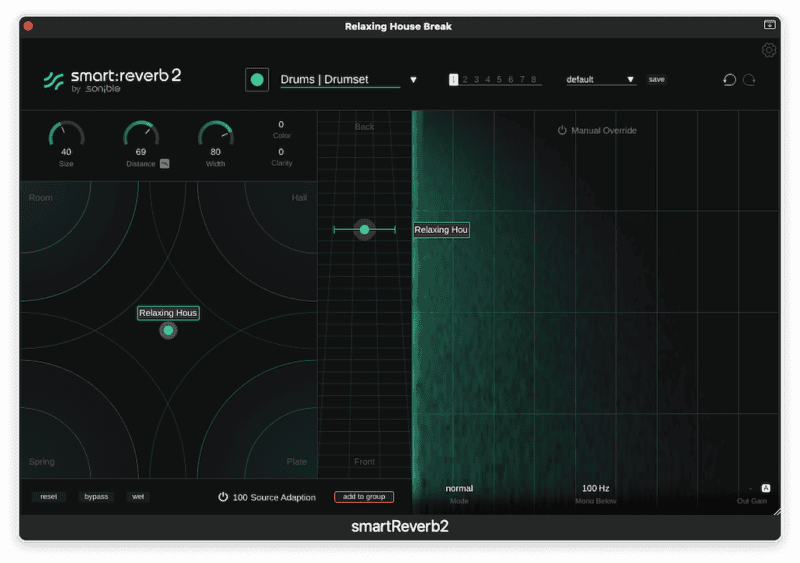
Task: Select the green style dot in reverb matrix
Action: pos(168,331)
